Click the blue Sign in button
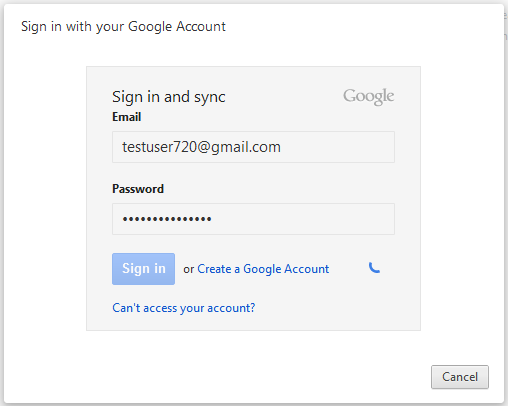 tap(143, 269)
